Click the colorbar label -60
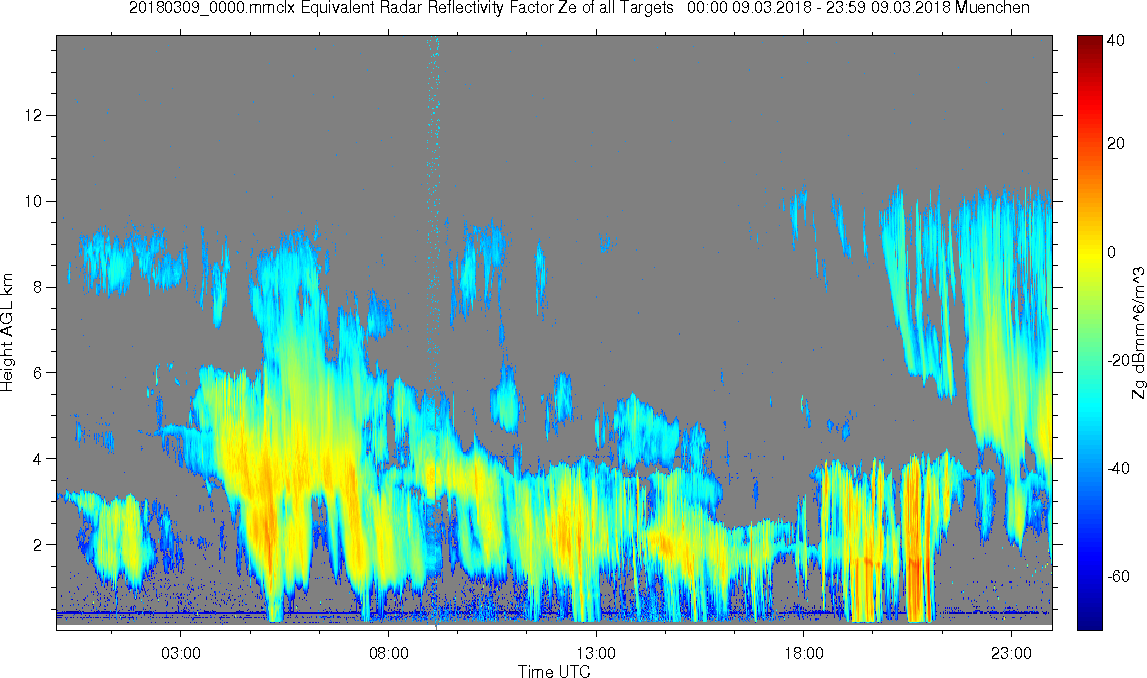Viewport: 1147px width, 678px height. (1118, 577)
